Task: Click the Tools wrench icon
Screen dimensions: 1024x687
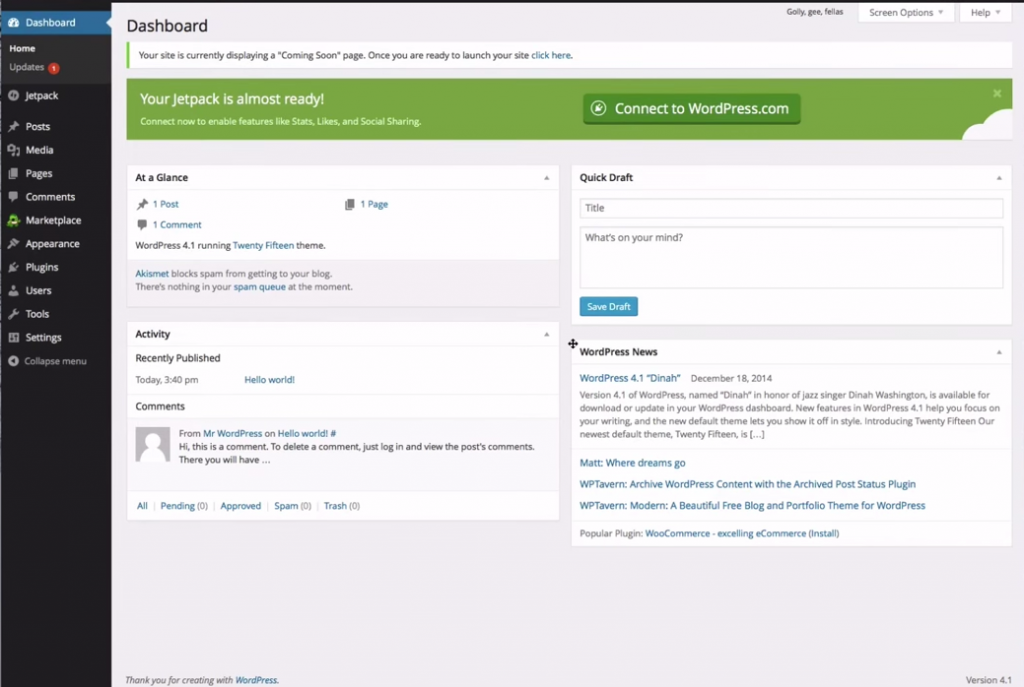Action: click(13, 314)
